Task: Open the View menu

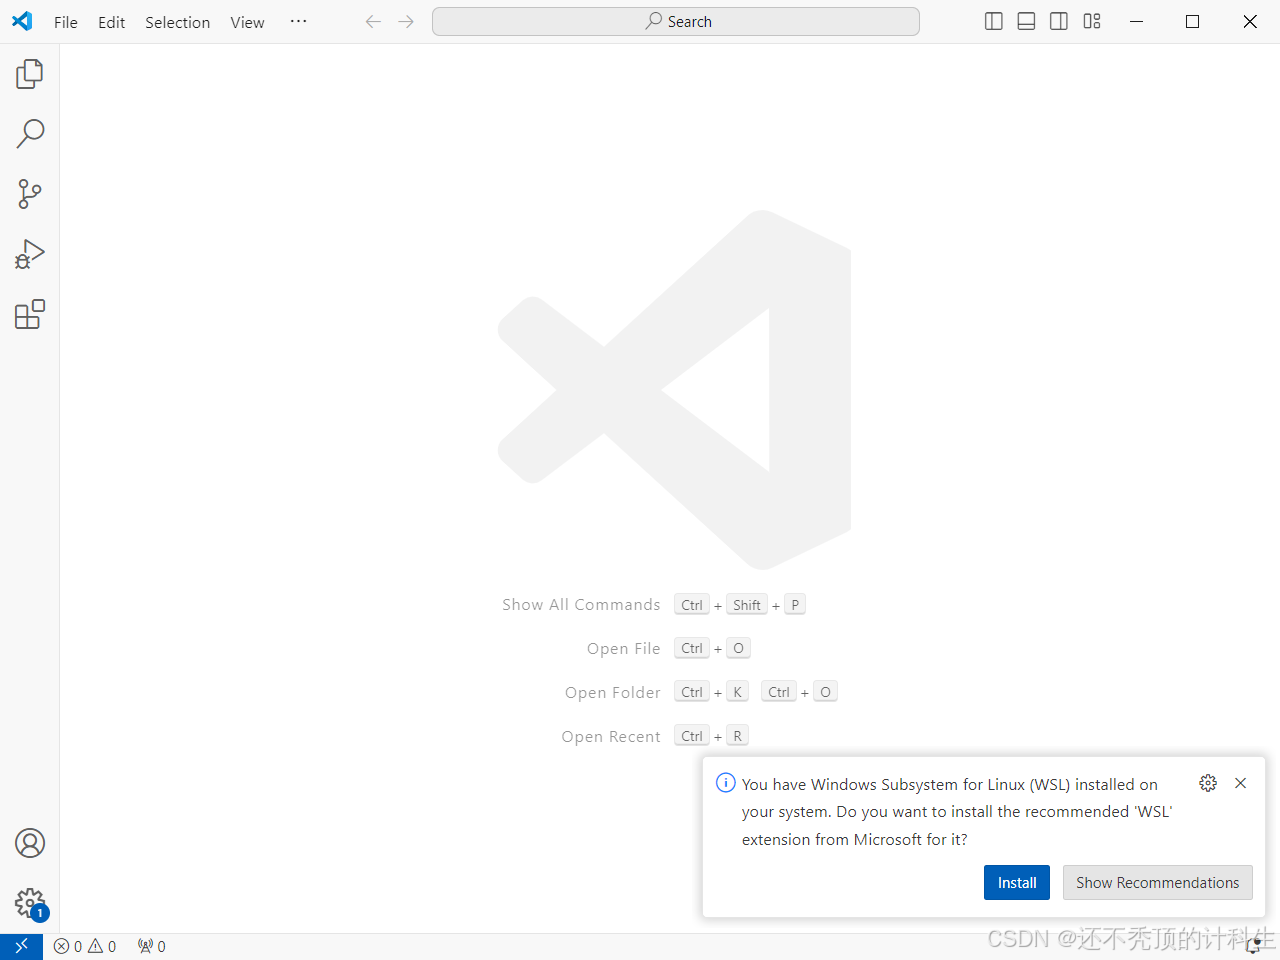Action: 248,22
